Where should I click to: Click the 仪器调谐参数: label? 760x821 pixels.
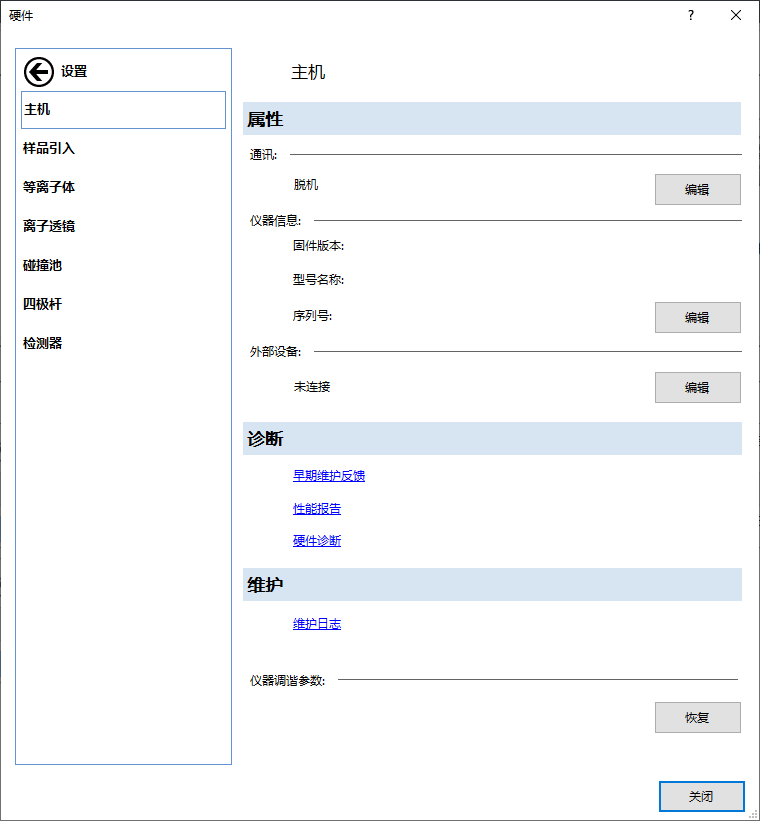[x=288, y=681]
